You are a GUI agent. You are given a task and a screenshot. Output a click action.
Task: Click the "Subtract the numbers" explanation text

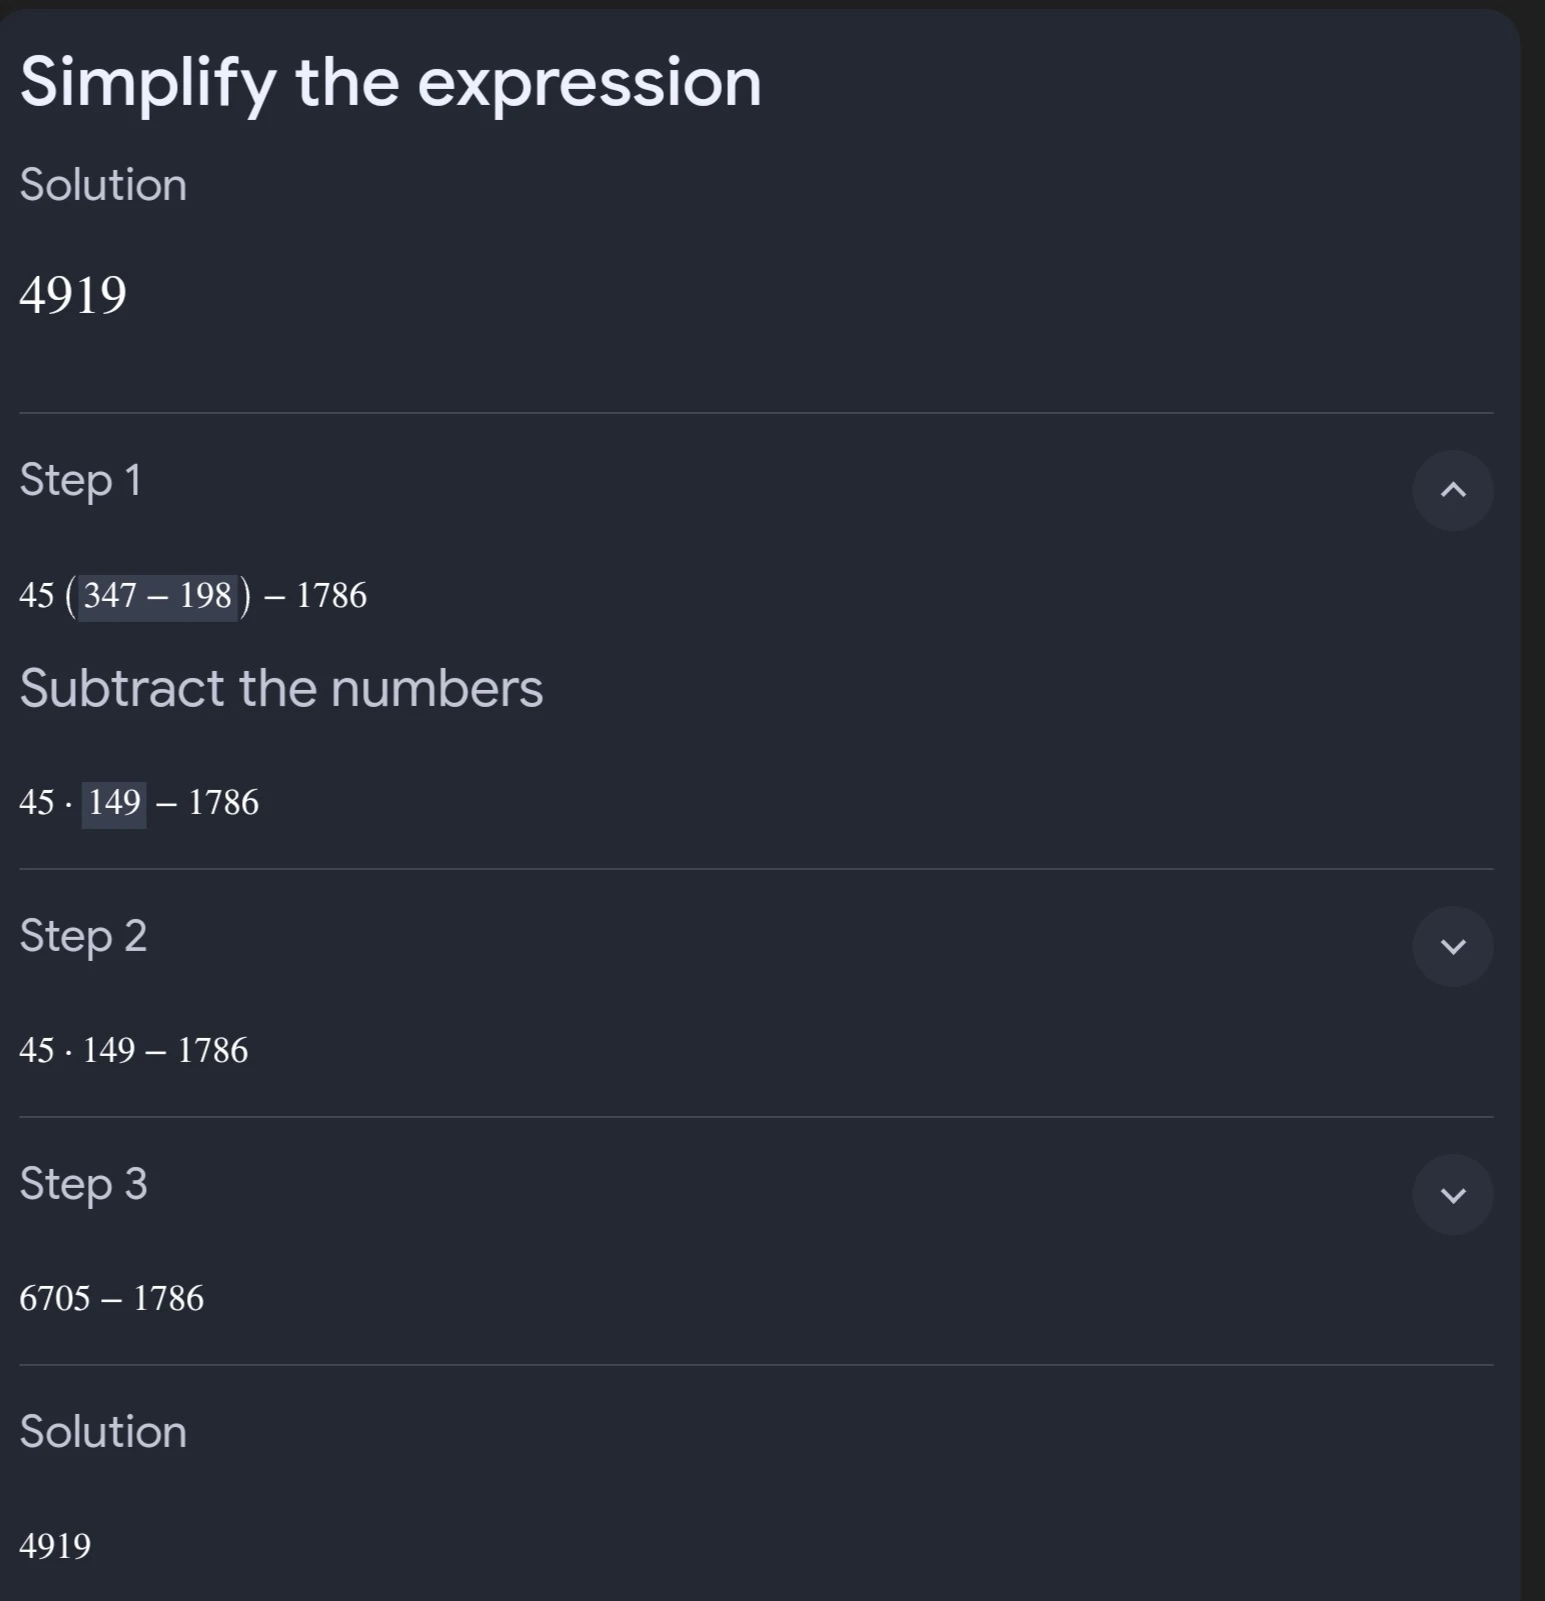point(281,688)
